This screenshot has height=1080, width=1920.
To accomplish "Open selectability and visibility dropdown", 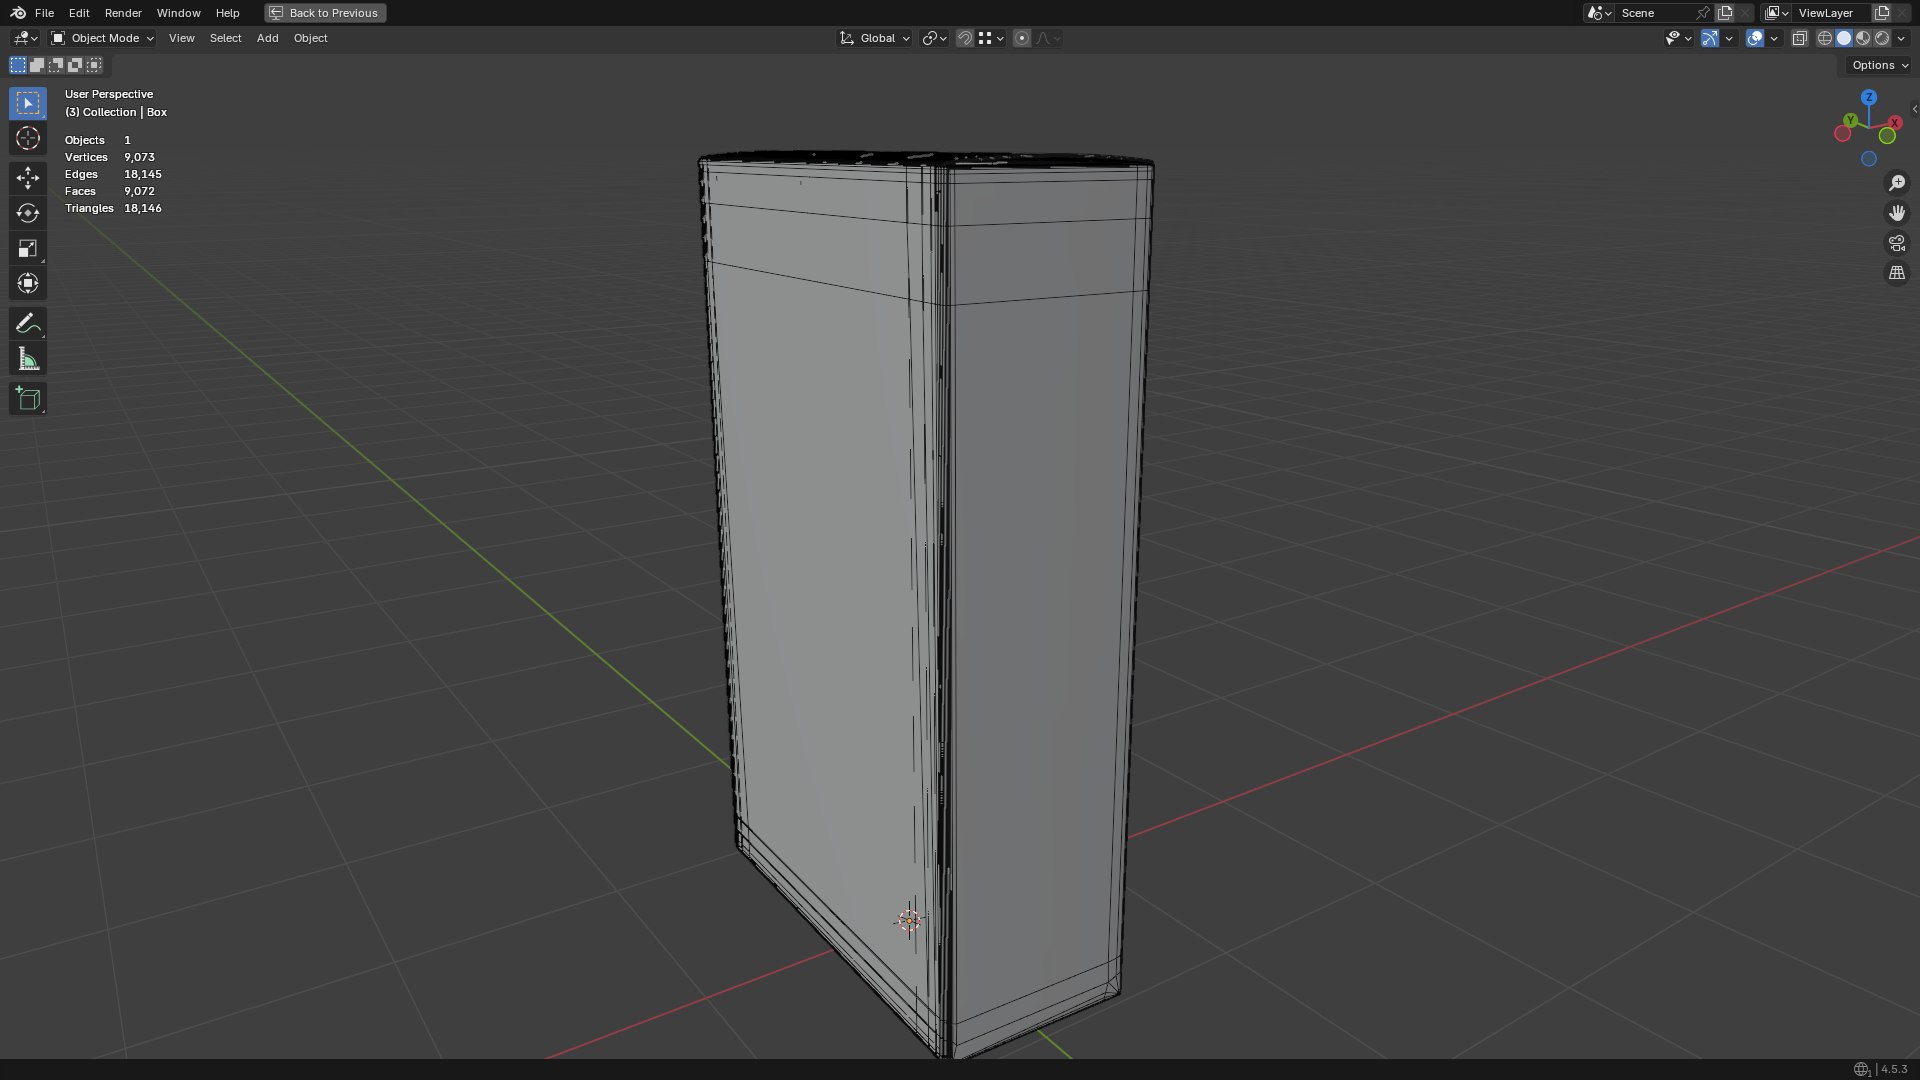I will click(1678, 38).
